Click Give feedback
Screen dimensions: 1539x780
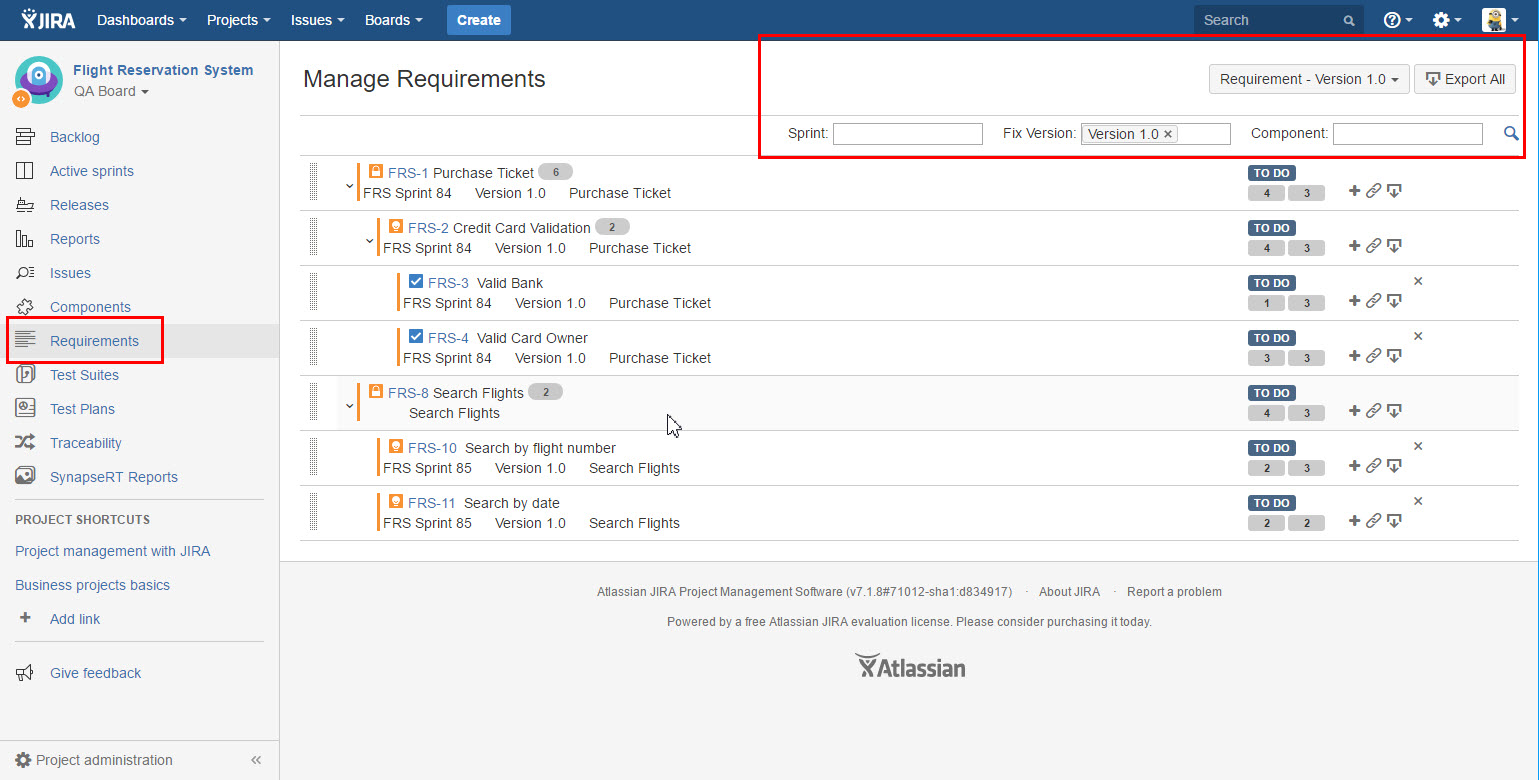(96, 673)
